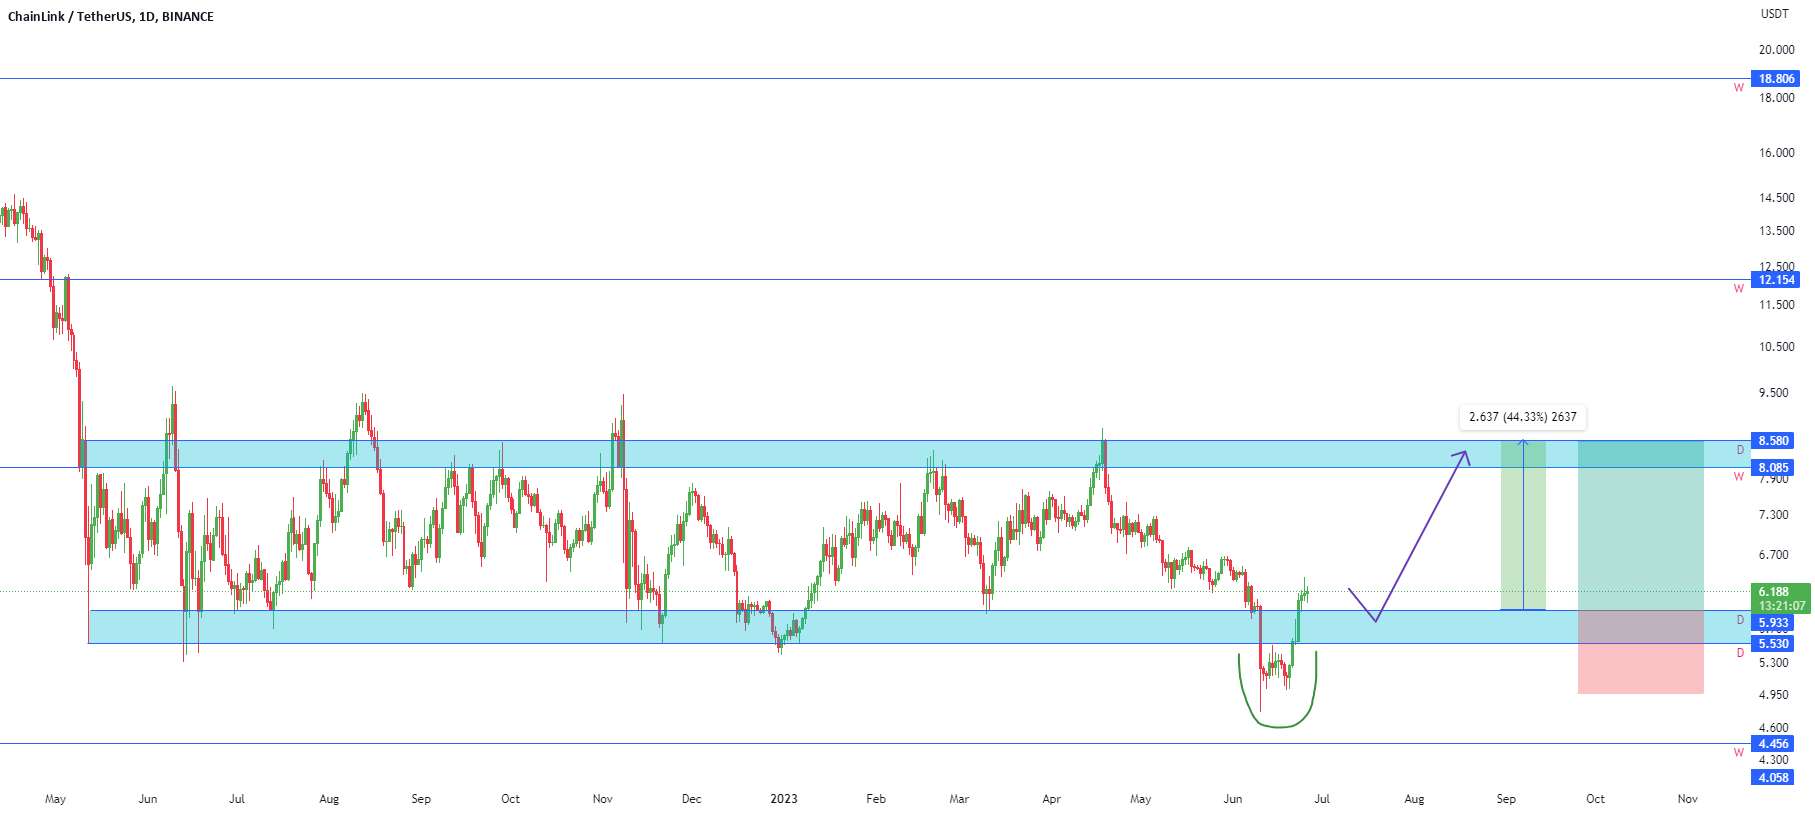Viewport: 1815px width, 813px height.
Task: Click the D marker beside the 8.580 label
Action: tap(1740, 450)
